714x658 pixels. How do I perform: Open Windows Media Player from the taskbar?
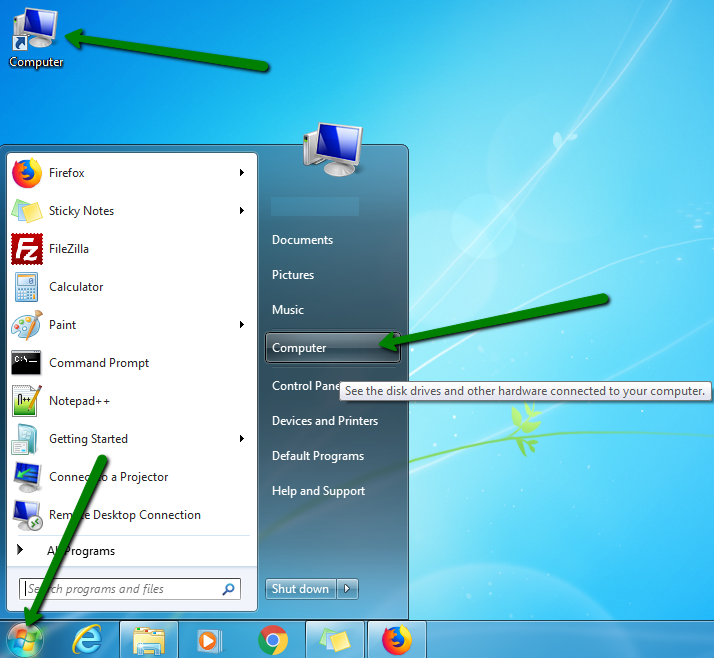210,641
